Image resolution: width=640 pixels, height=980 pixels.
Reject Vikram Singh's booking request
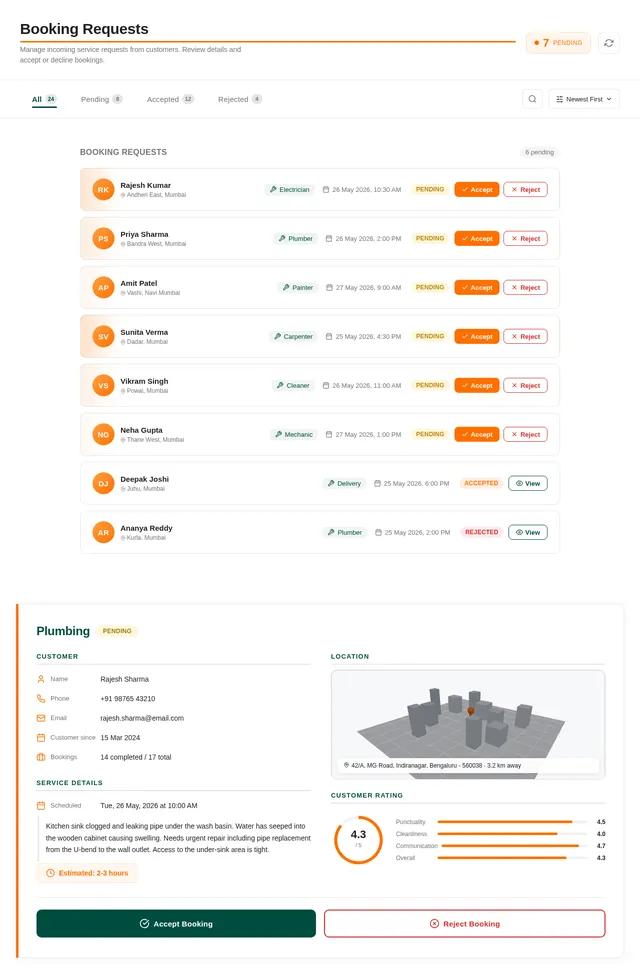(x=526, y=386)
